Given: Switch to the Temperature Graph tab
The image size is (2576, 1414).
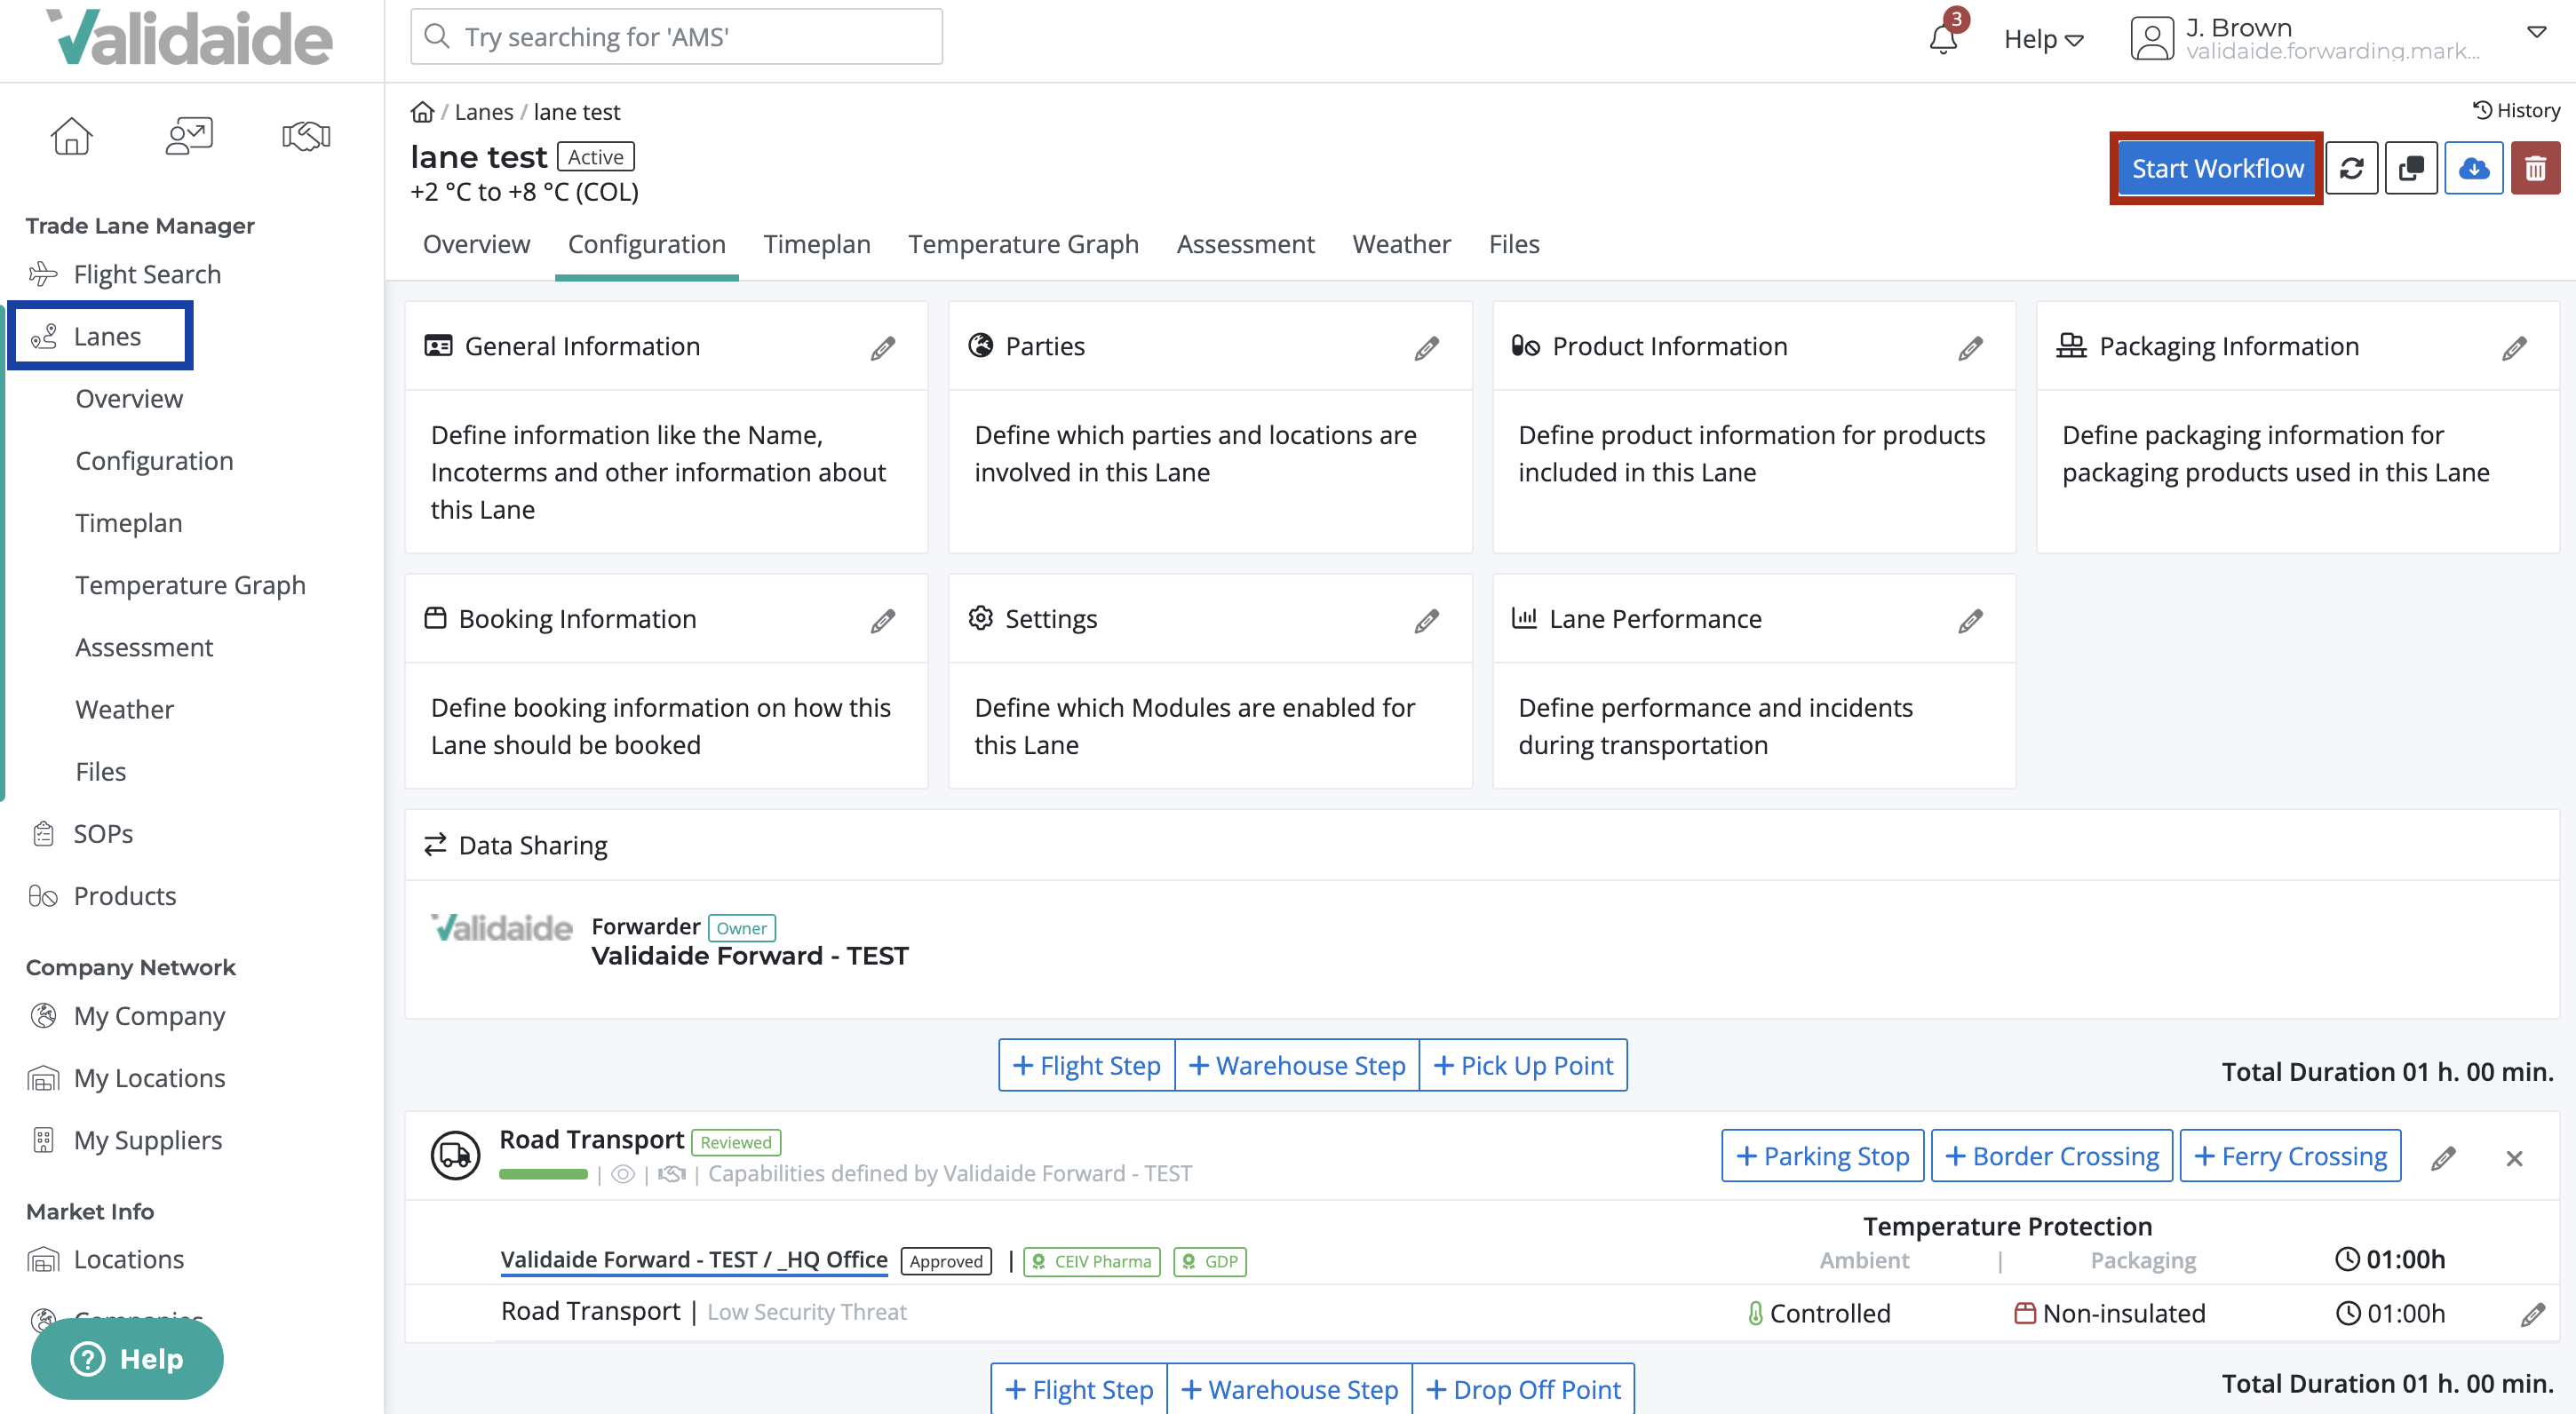Looking at the screenshot, I should [1023, 244].
